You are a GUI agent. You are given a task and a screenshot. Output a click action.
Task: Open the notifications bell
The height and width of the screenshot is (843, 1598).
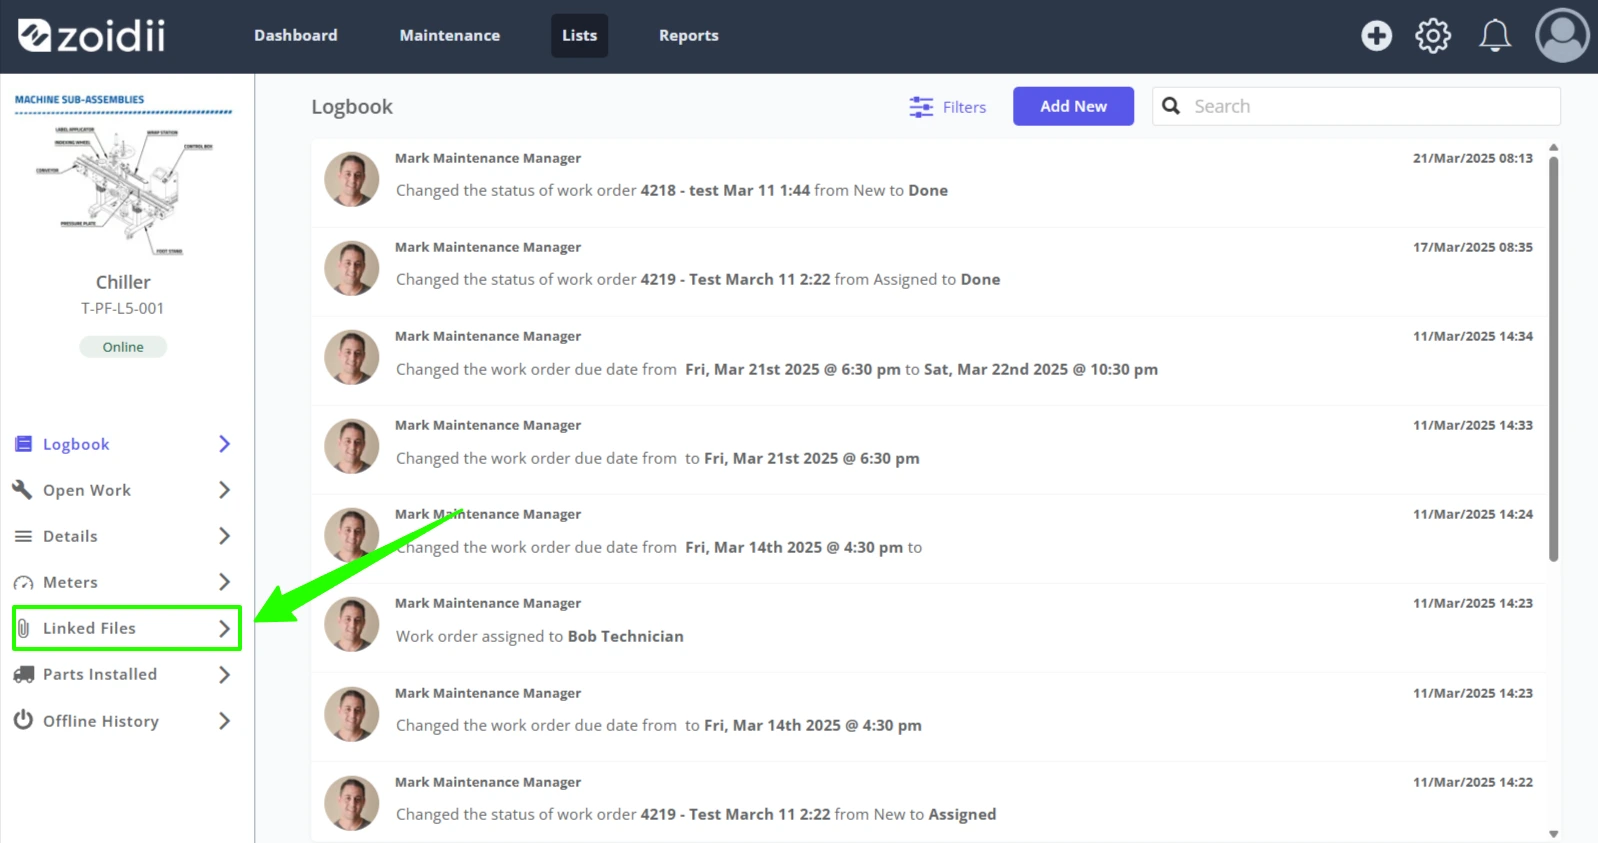point(1495,36)
